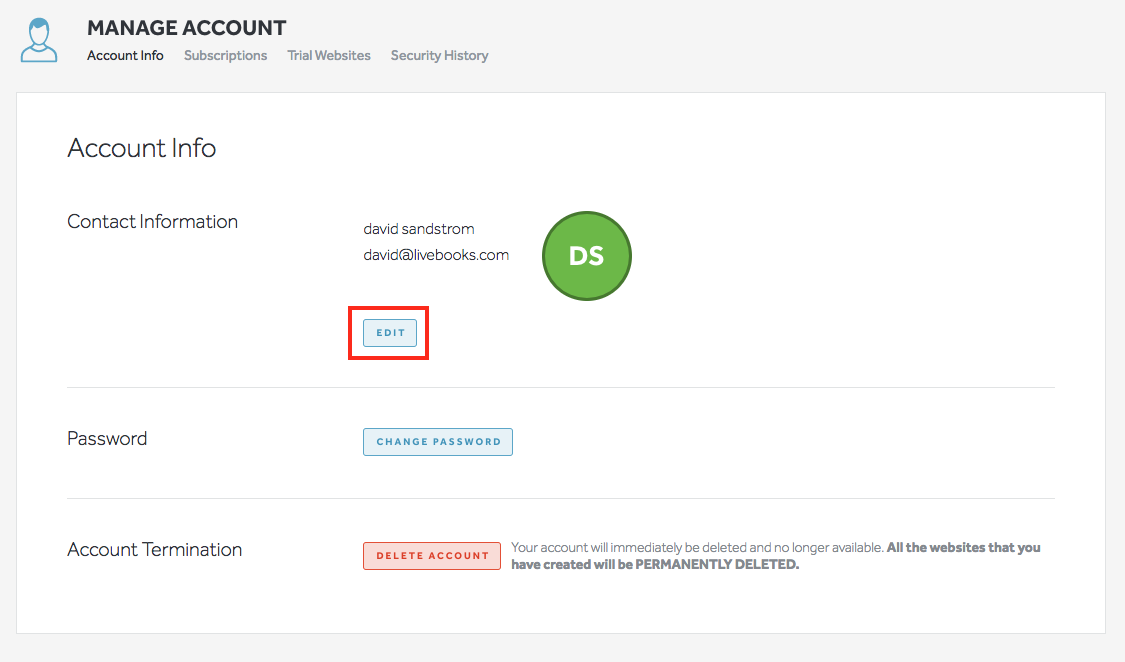Hit the red DELETE ACCOUNT button
Screen dimensions: 1125x662
(x=431, y=556)
